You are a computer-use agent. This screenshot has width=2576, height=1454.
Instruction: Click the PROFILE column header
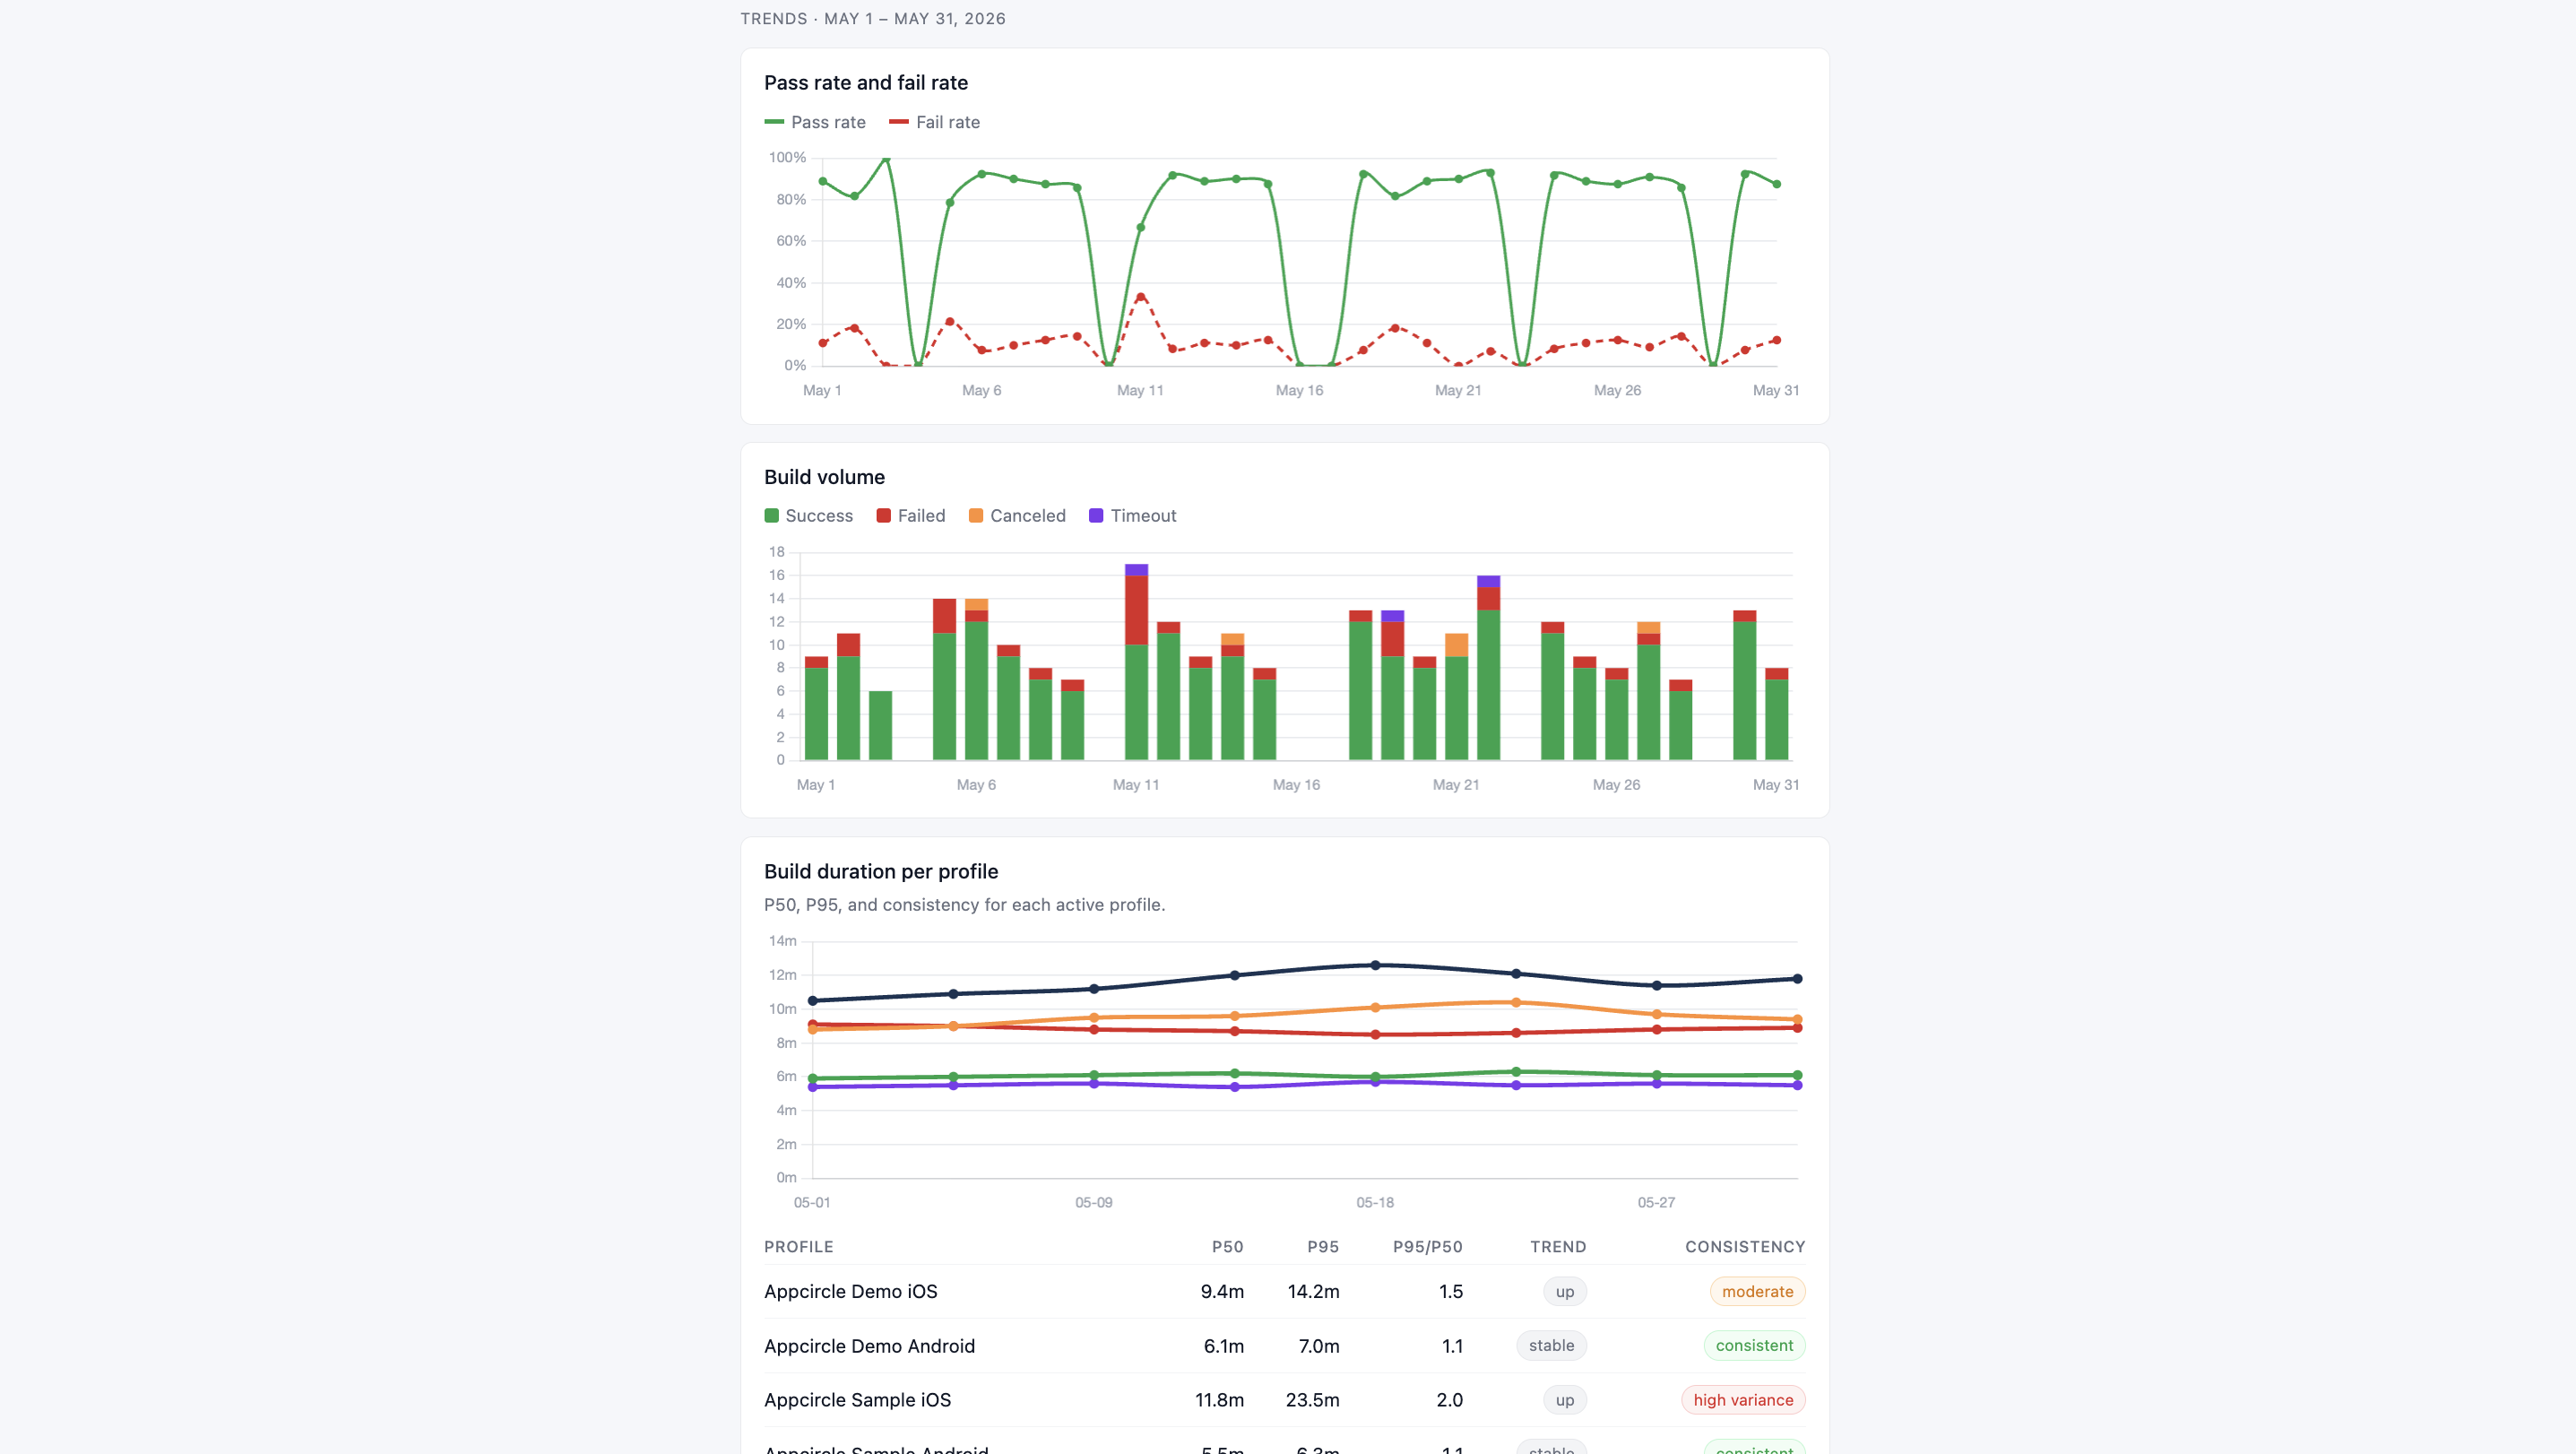pyautogui.click(x=798, y=1247)
